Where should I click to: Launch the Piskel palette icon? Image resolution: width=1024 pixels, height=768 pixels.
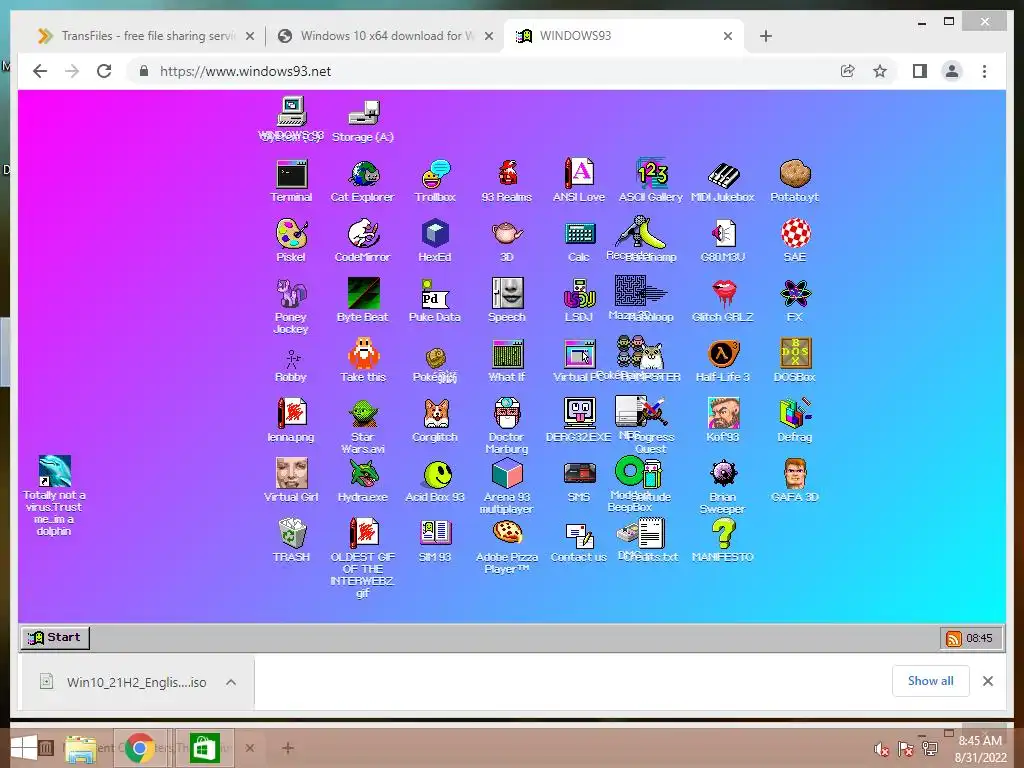click(x=291, y=240)
